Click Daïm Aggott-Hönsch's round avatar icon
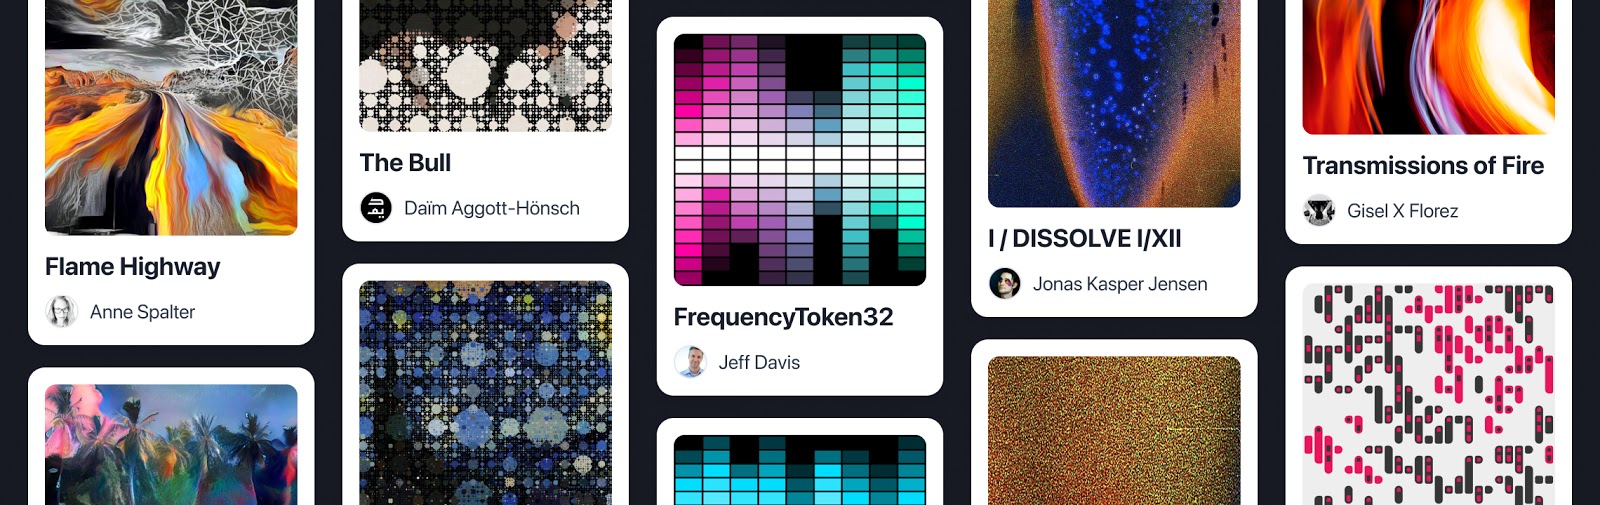The image size is (1600, 505). (x=376, y=208)
